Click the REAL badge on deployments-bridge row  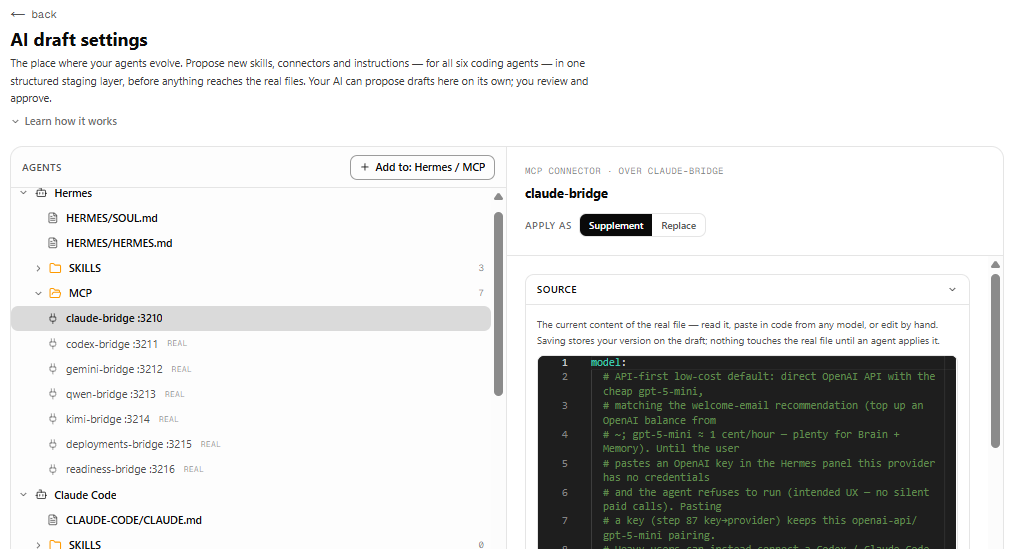click(x=210, y=445)
